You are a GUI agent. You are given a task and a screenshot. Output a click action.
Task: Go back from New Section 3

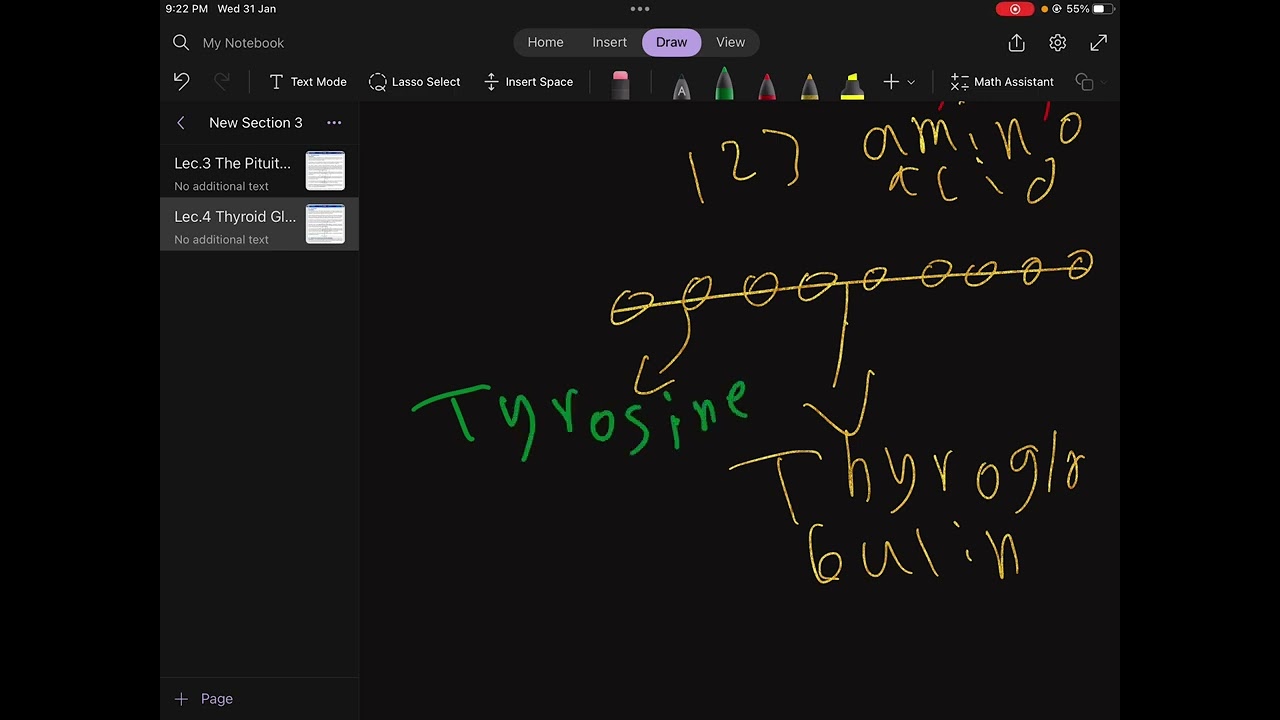point(181,123)
